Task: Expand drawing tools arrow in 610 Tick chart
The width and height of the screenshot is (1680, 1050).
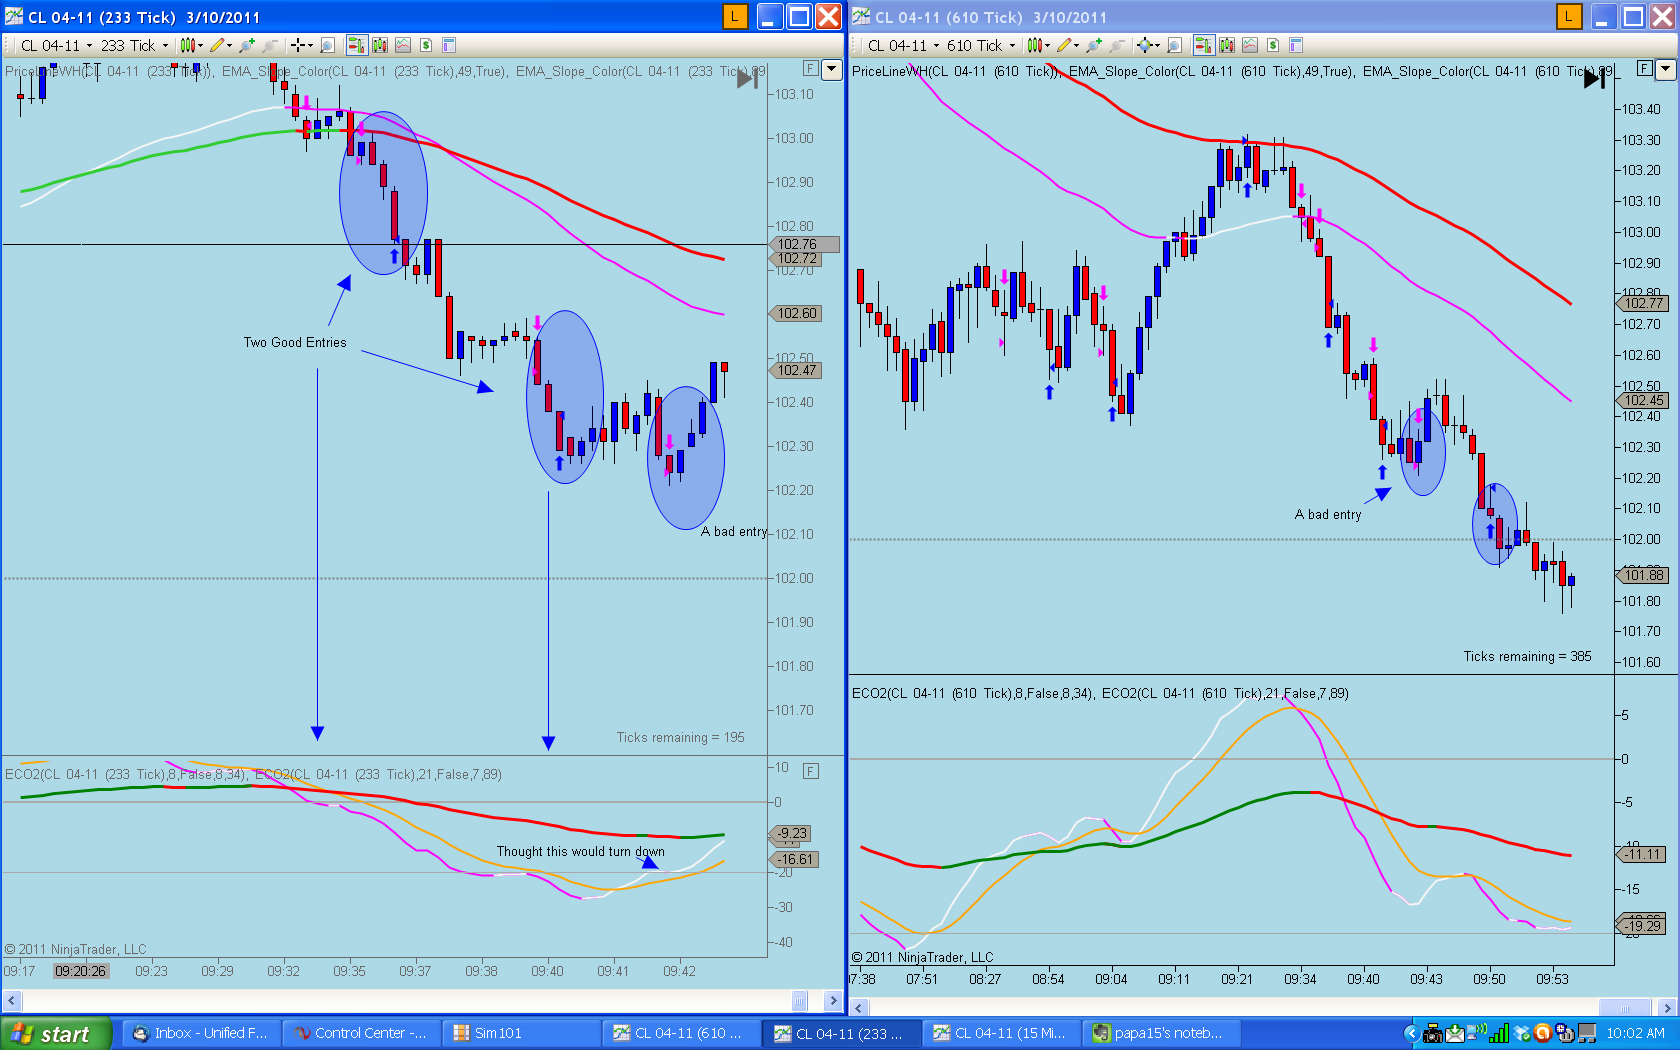Action: 1076,45
